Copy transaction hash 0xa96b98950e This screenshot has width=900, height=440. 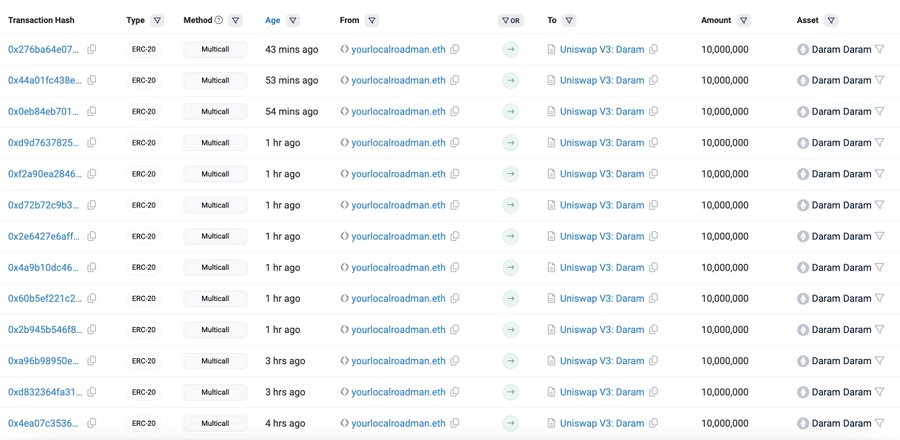point(91,361)
